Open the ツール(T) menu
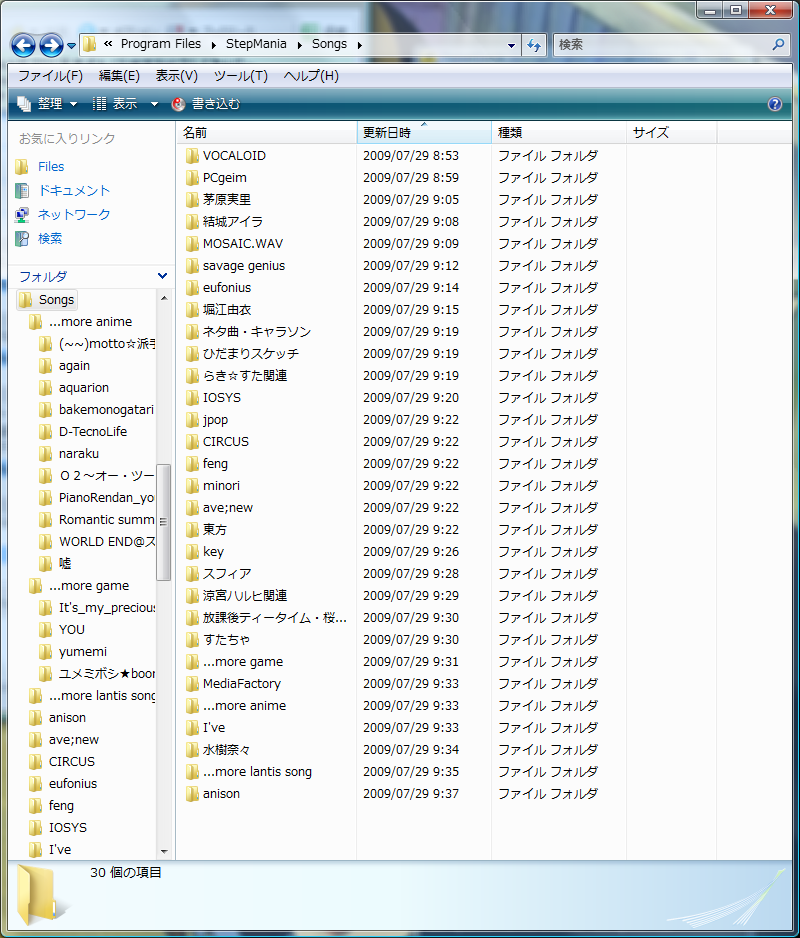Image resolution: width=800 pixels, height=938 pixels. pos(241,76)
